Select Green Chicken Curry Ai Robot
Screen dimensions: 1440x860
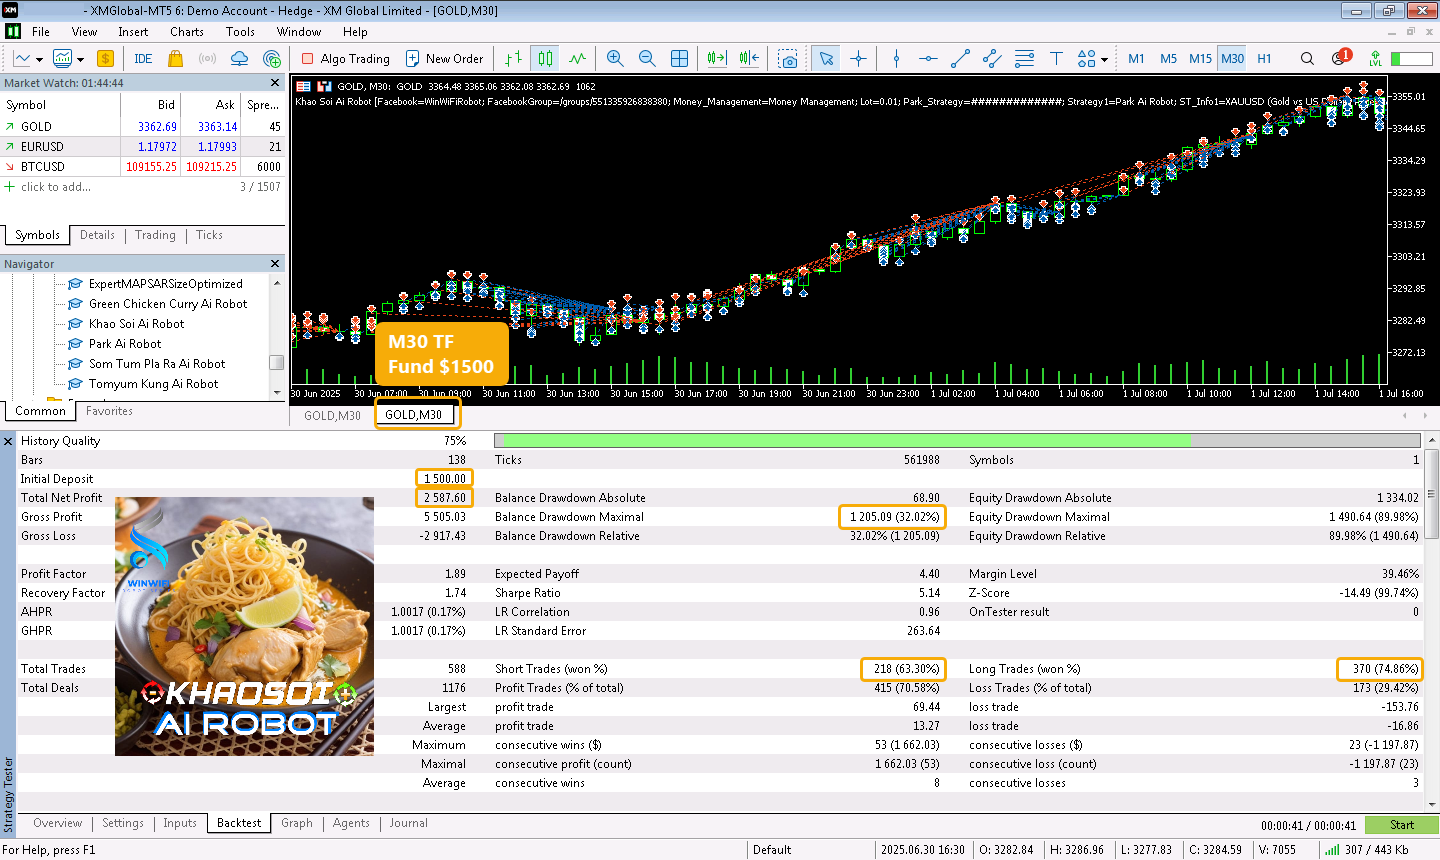168,304
